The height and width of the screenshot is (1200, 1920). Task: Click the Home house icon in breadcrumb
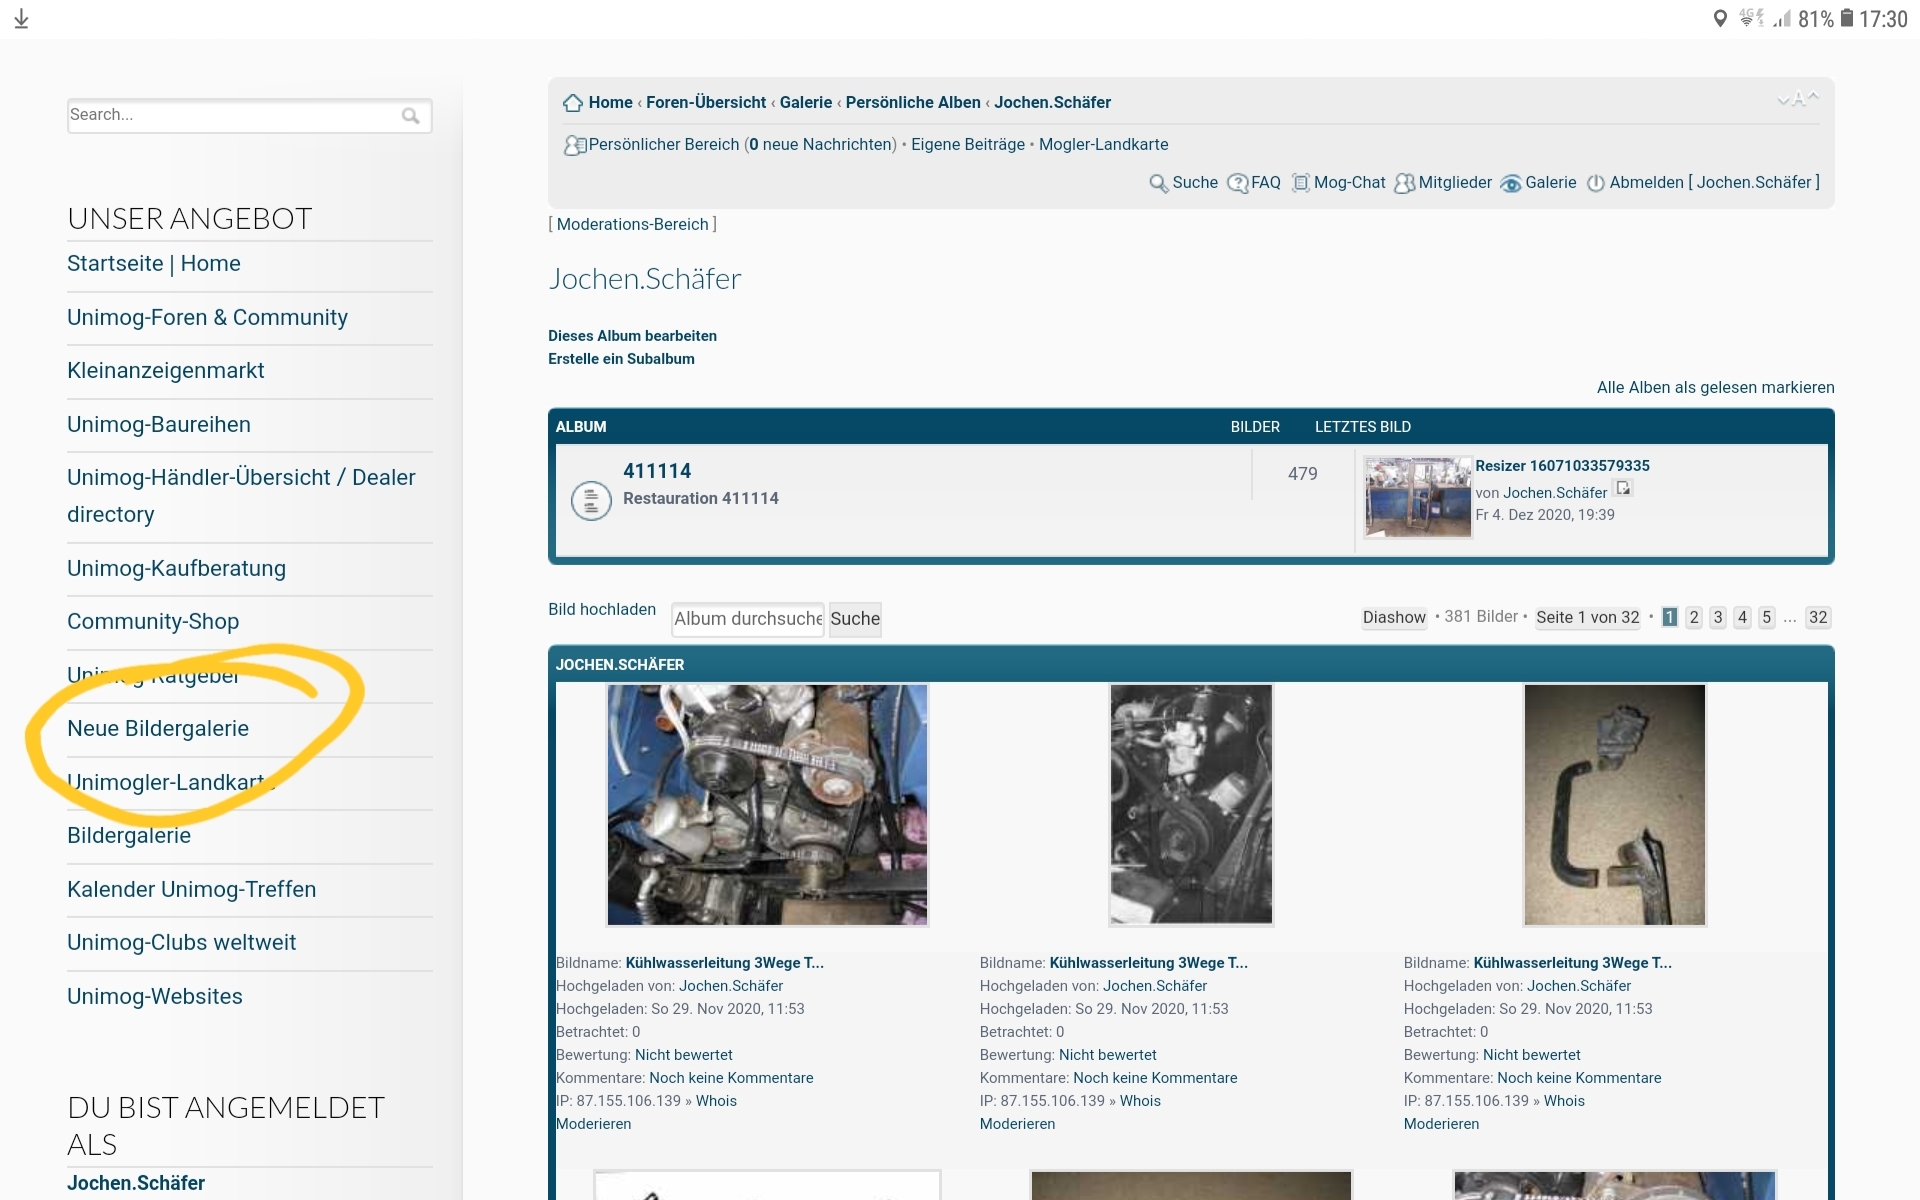573,103
